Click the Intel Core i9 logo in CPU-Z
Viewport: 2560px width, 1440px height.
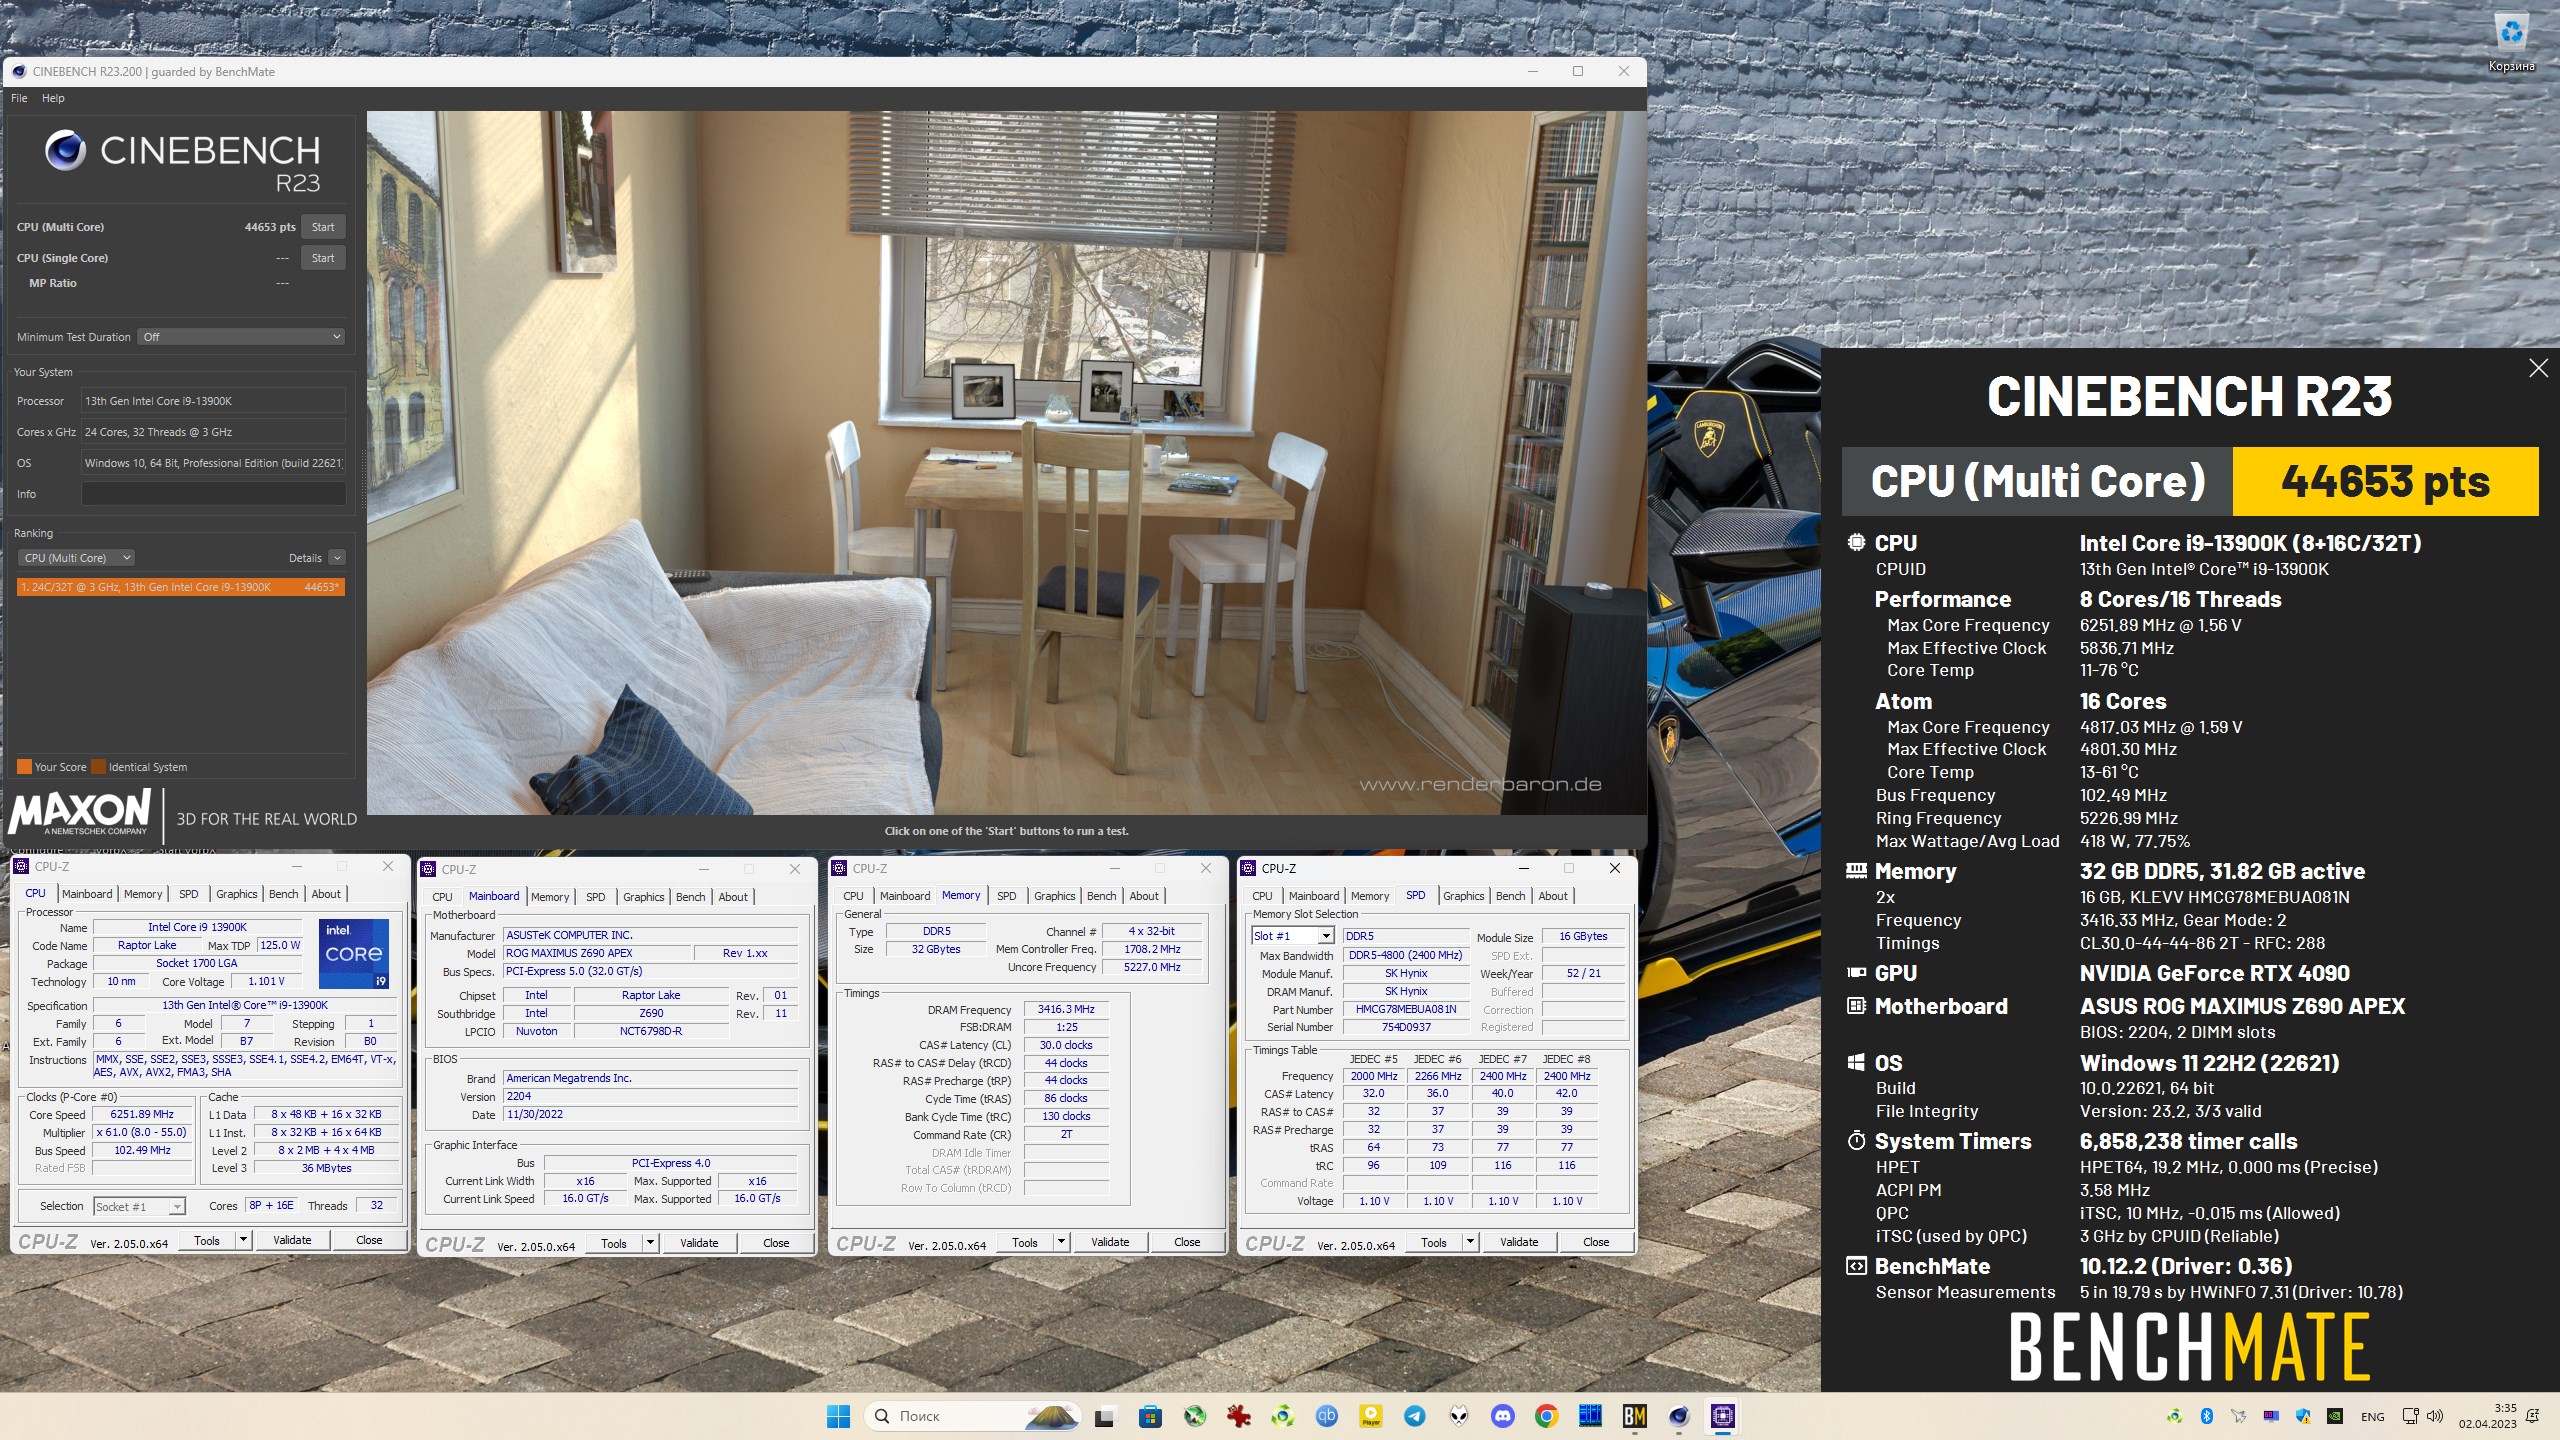(x=354, y=953)
